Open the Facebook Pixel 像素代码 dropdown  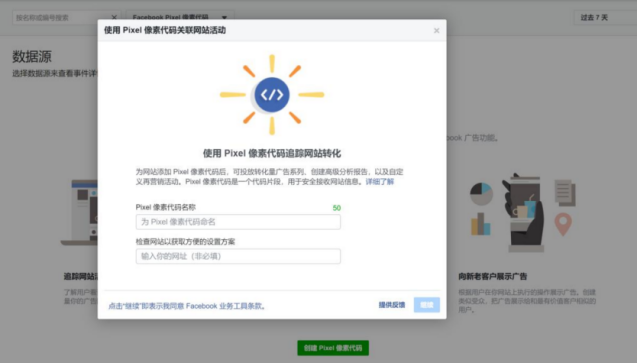click(x=180, y=17)
